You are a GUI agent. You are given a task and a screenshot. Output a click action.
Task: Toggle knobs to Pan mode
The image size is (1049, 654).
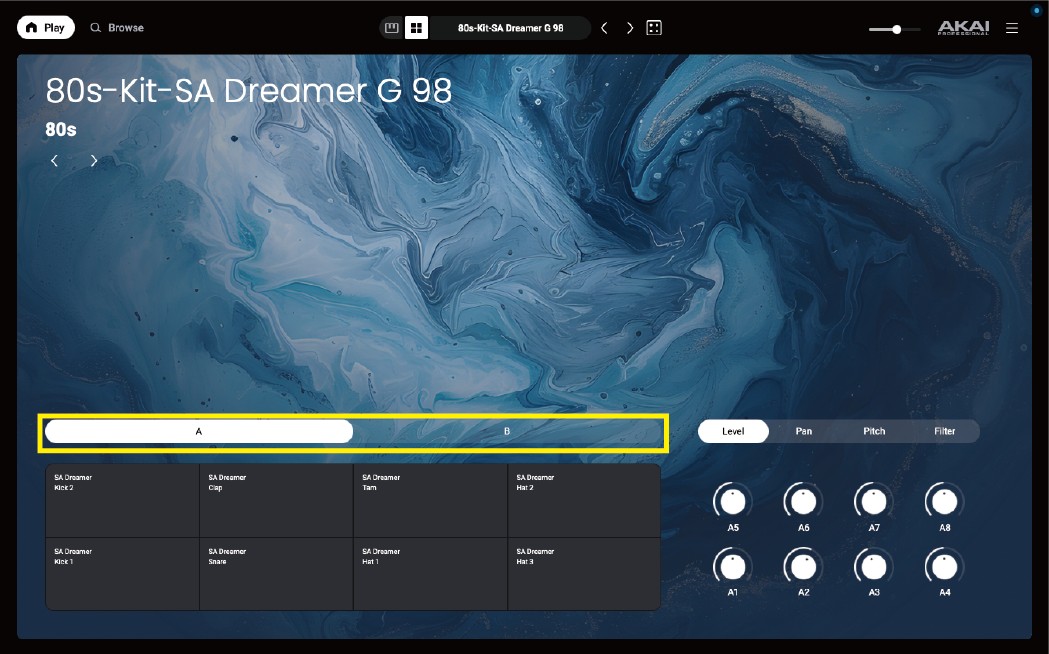pyautogui.click(x=803, y=431)
